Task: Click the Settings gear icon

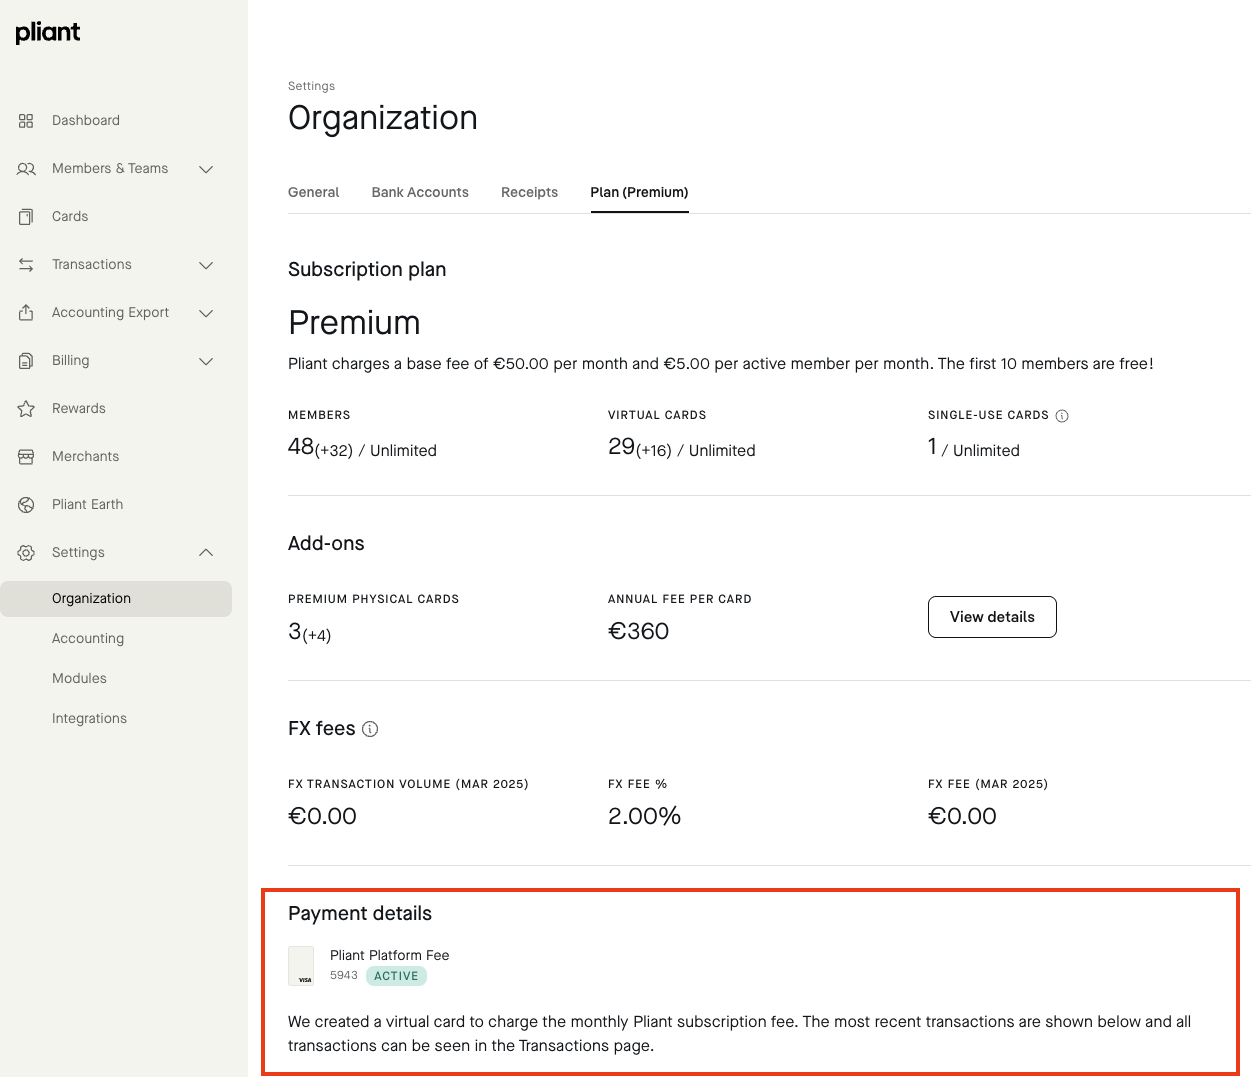Action: (x=26, y=553)
